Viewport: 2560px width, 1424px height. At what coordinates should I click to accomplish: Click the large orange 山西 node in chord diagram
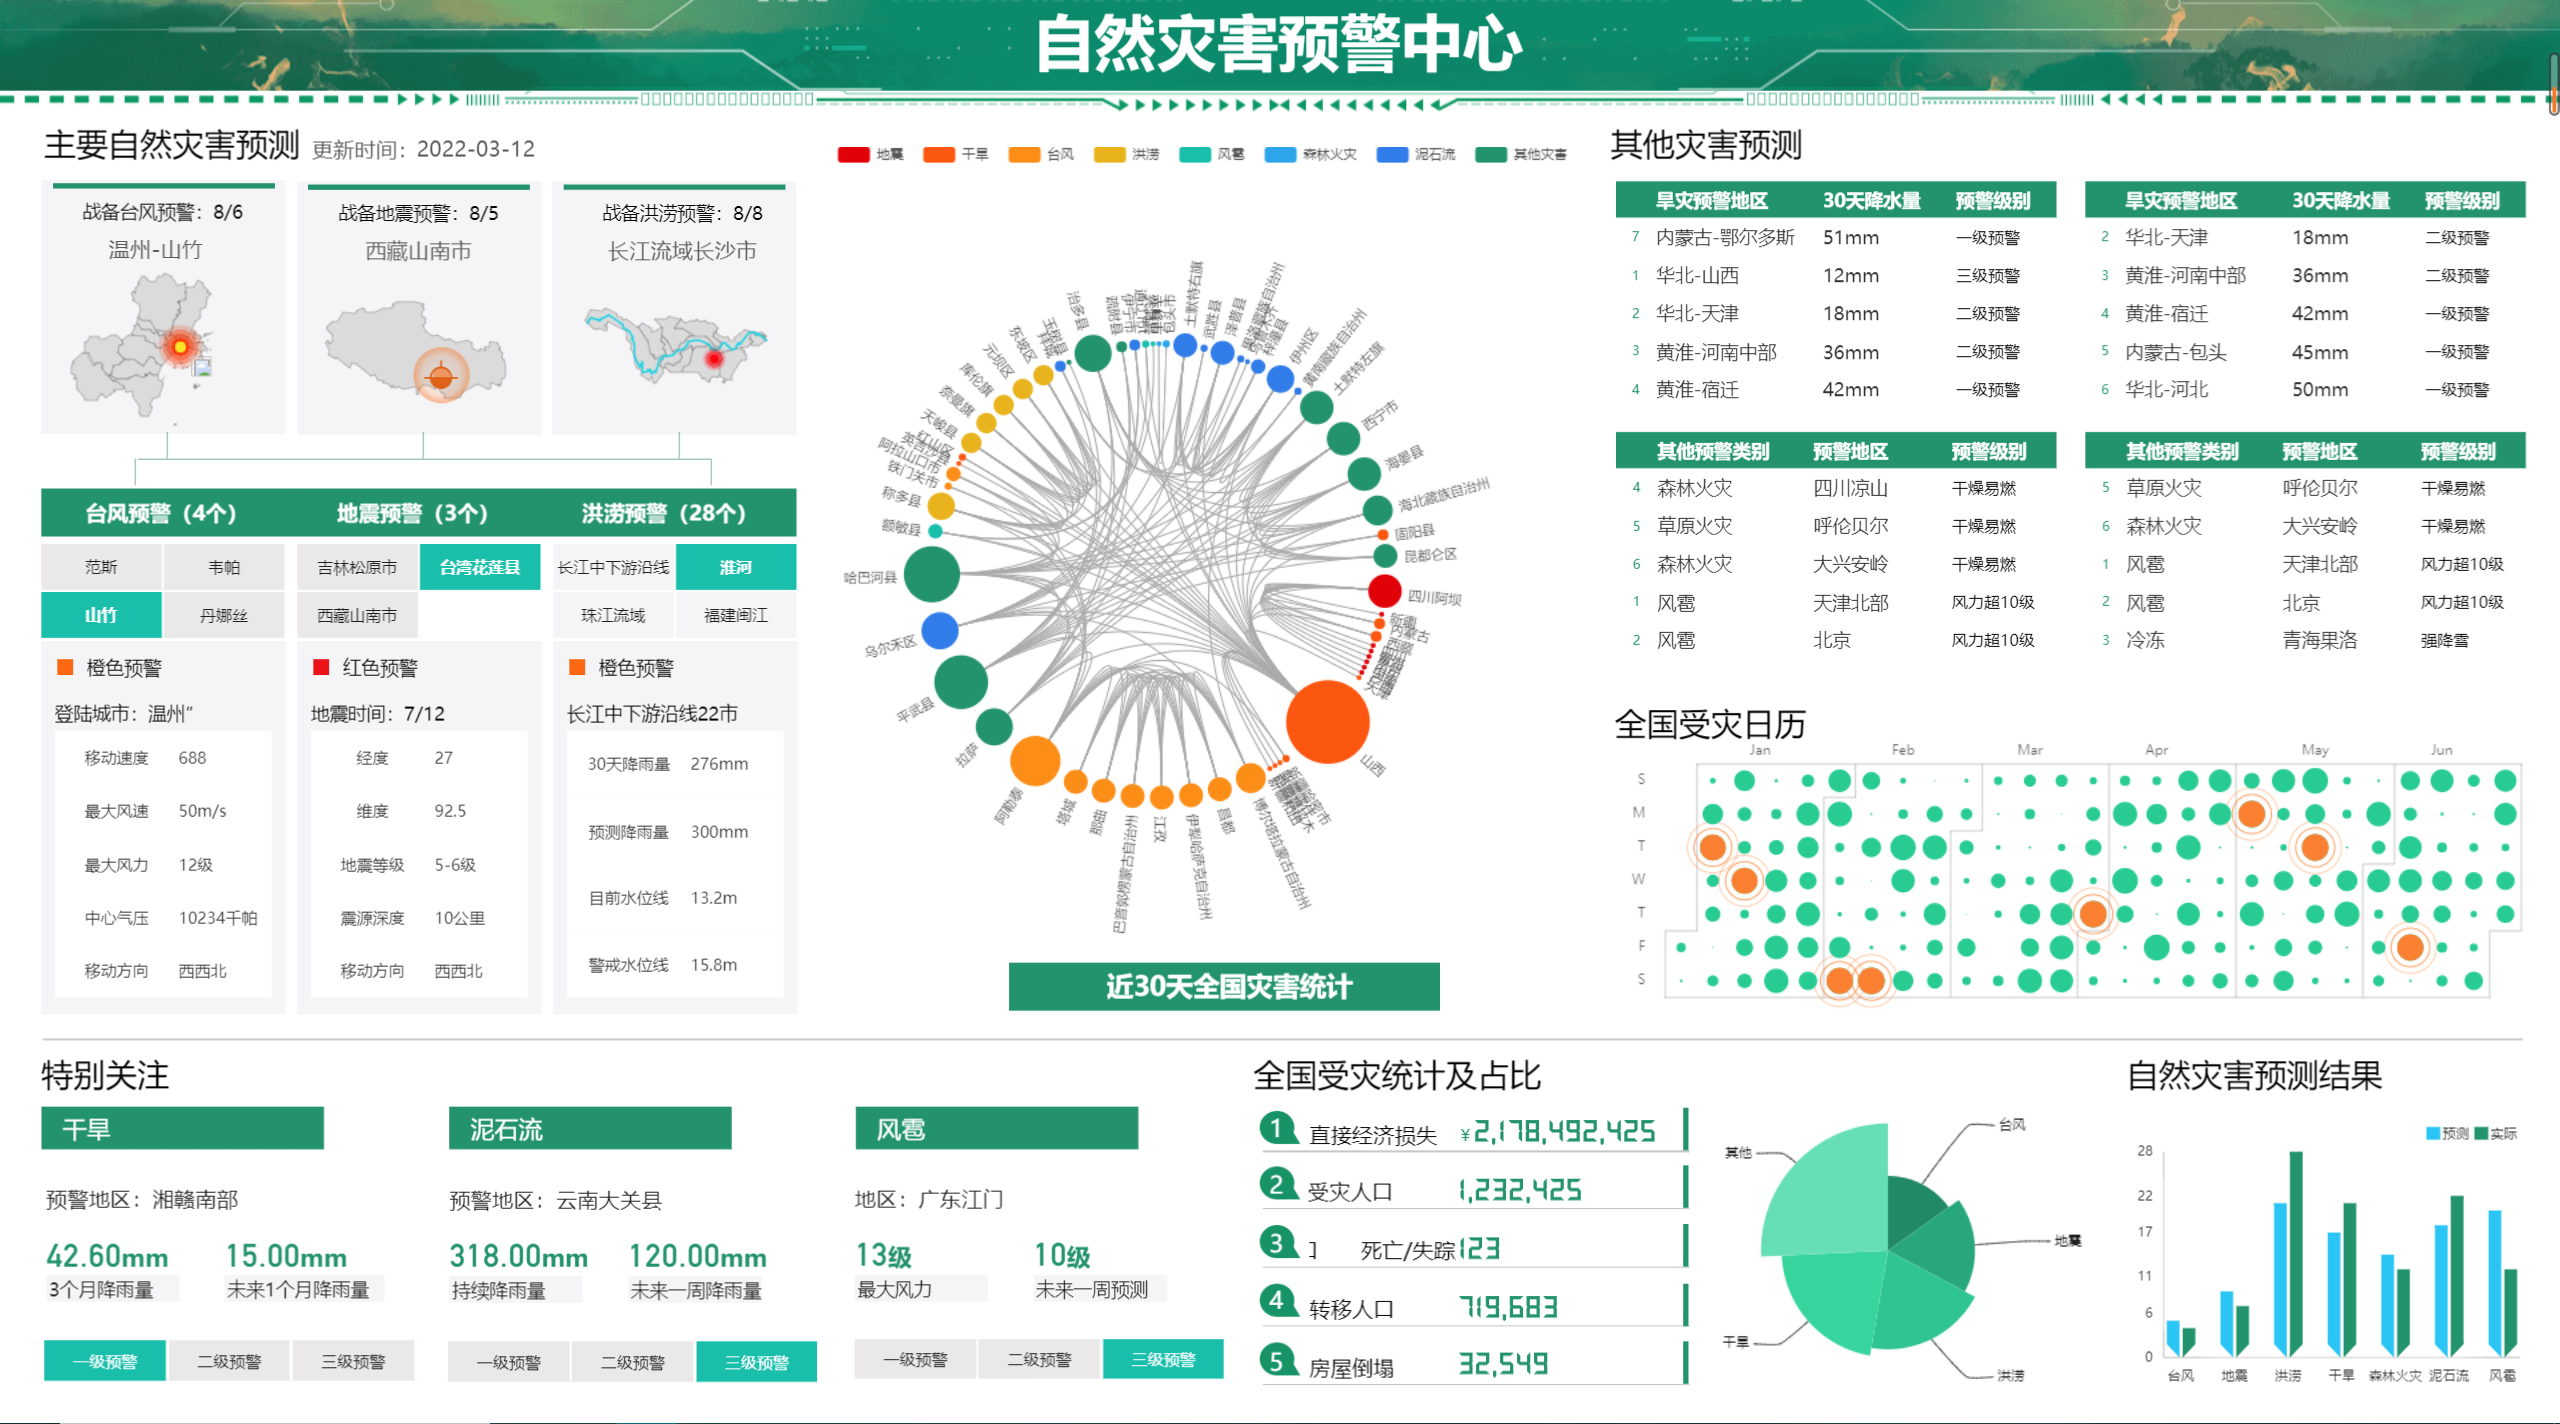coord(1328,723)
